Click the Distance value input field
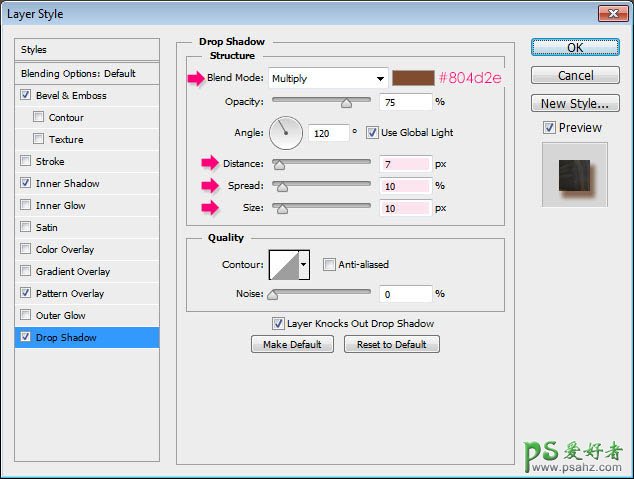This screenshot has height=479, width=634. coord(405,164)
